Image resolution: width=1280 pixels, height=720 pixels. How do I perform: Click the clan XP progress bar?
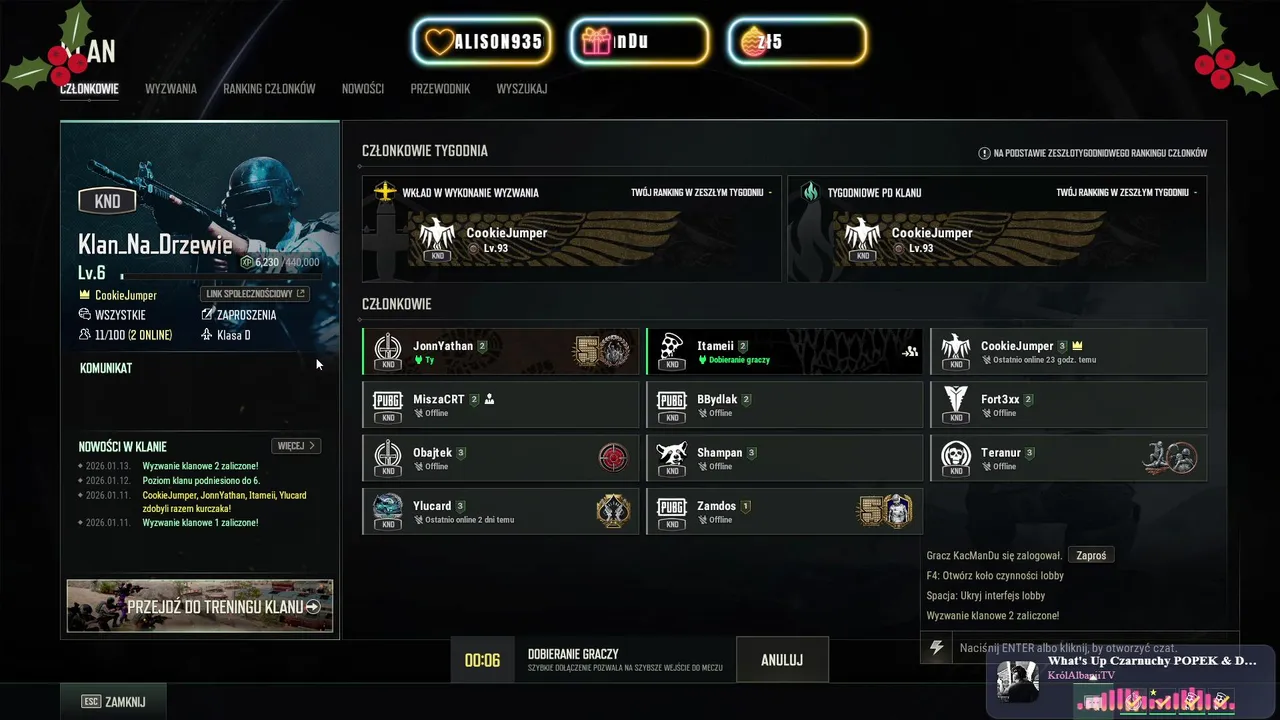220,274
